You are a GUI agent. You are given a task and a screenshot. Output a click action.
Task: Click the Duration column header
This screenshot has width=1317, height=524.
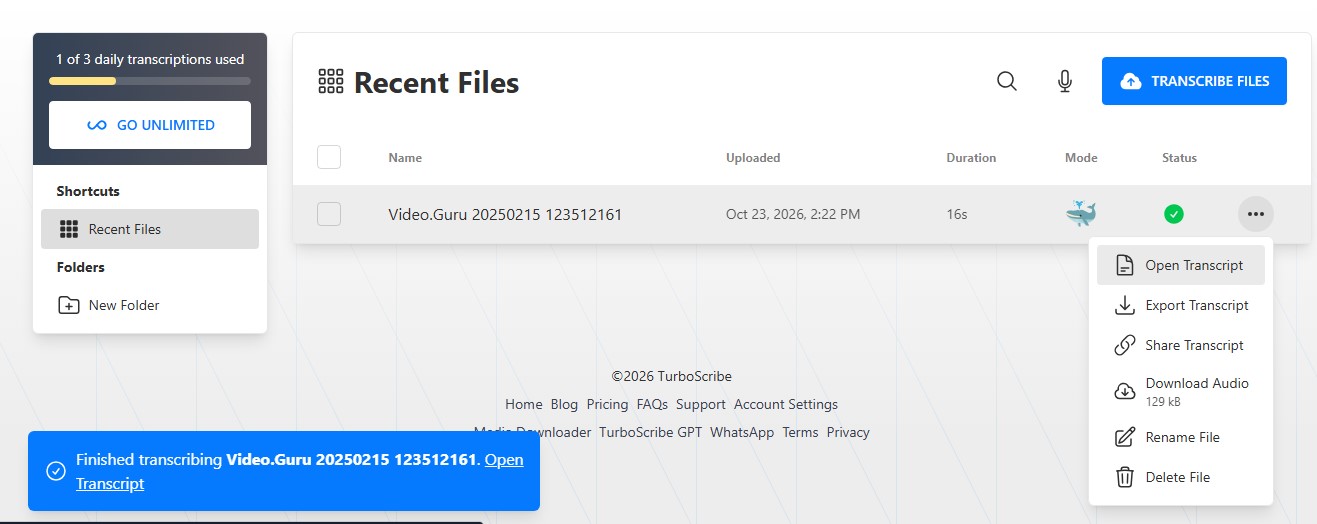pyautogui.click(x=971, y=157)
